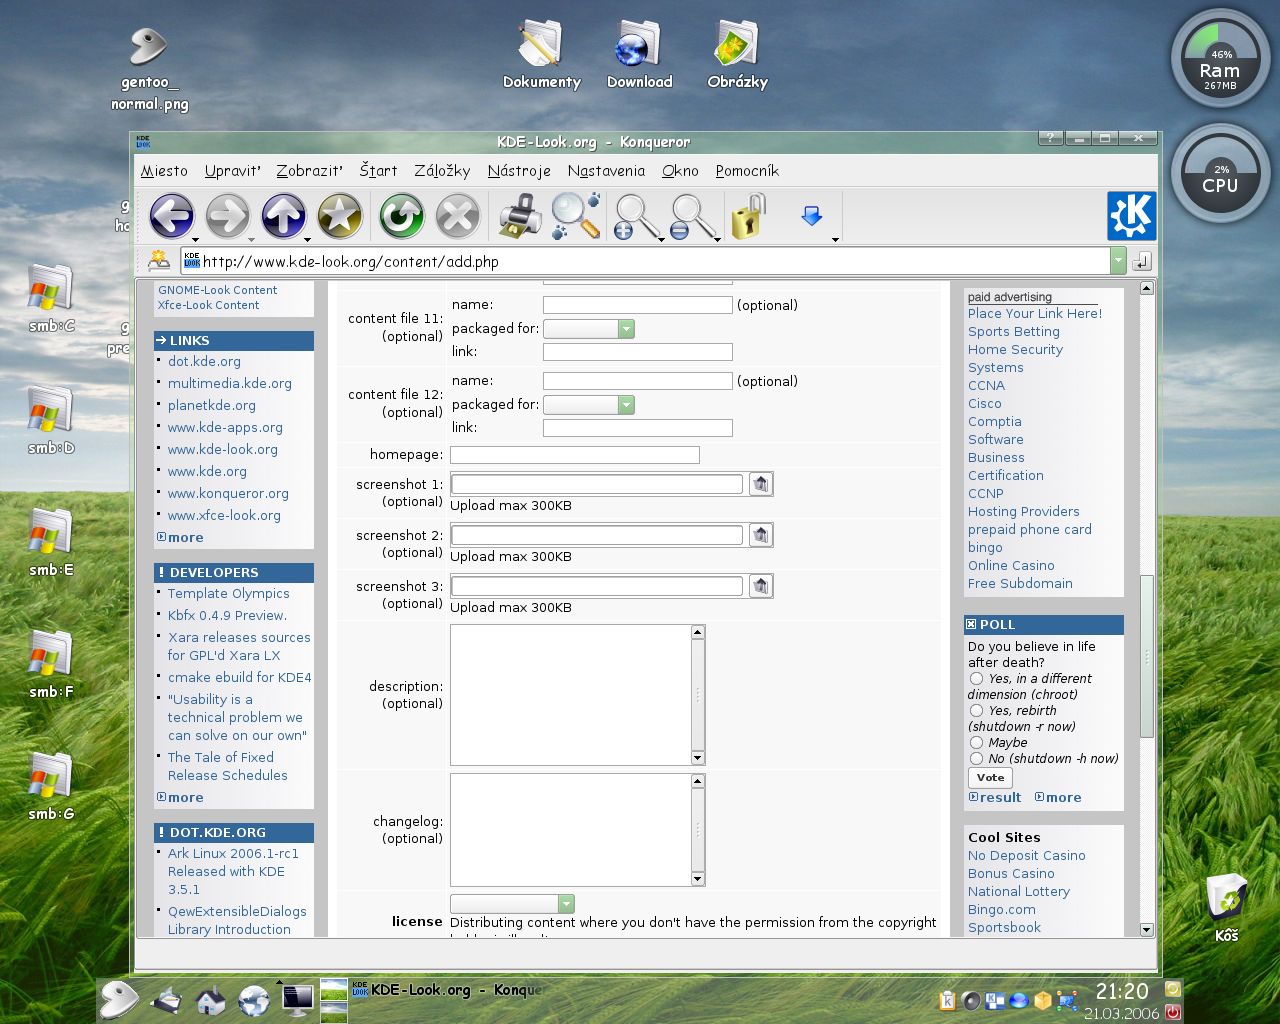Open the terminal monitor icon in panel
Viewport: 1280px width, 1024px height.
pyautogui.click(x=298, y=999)
